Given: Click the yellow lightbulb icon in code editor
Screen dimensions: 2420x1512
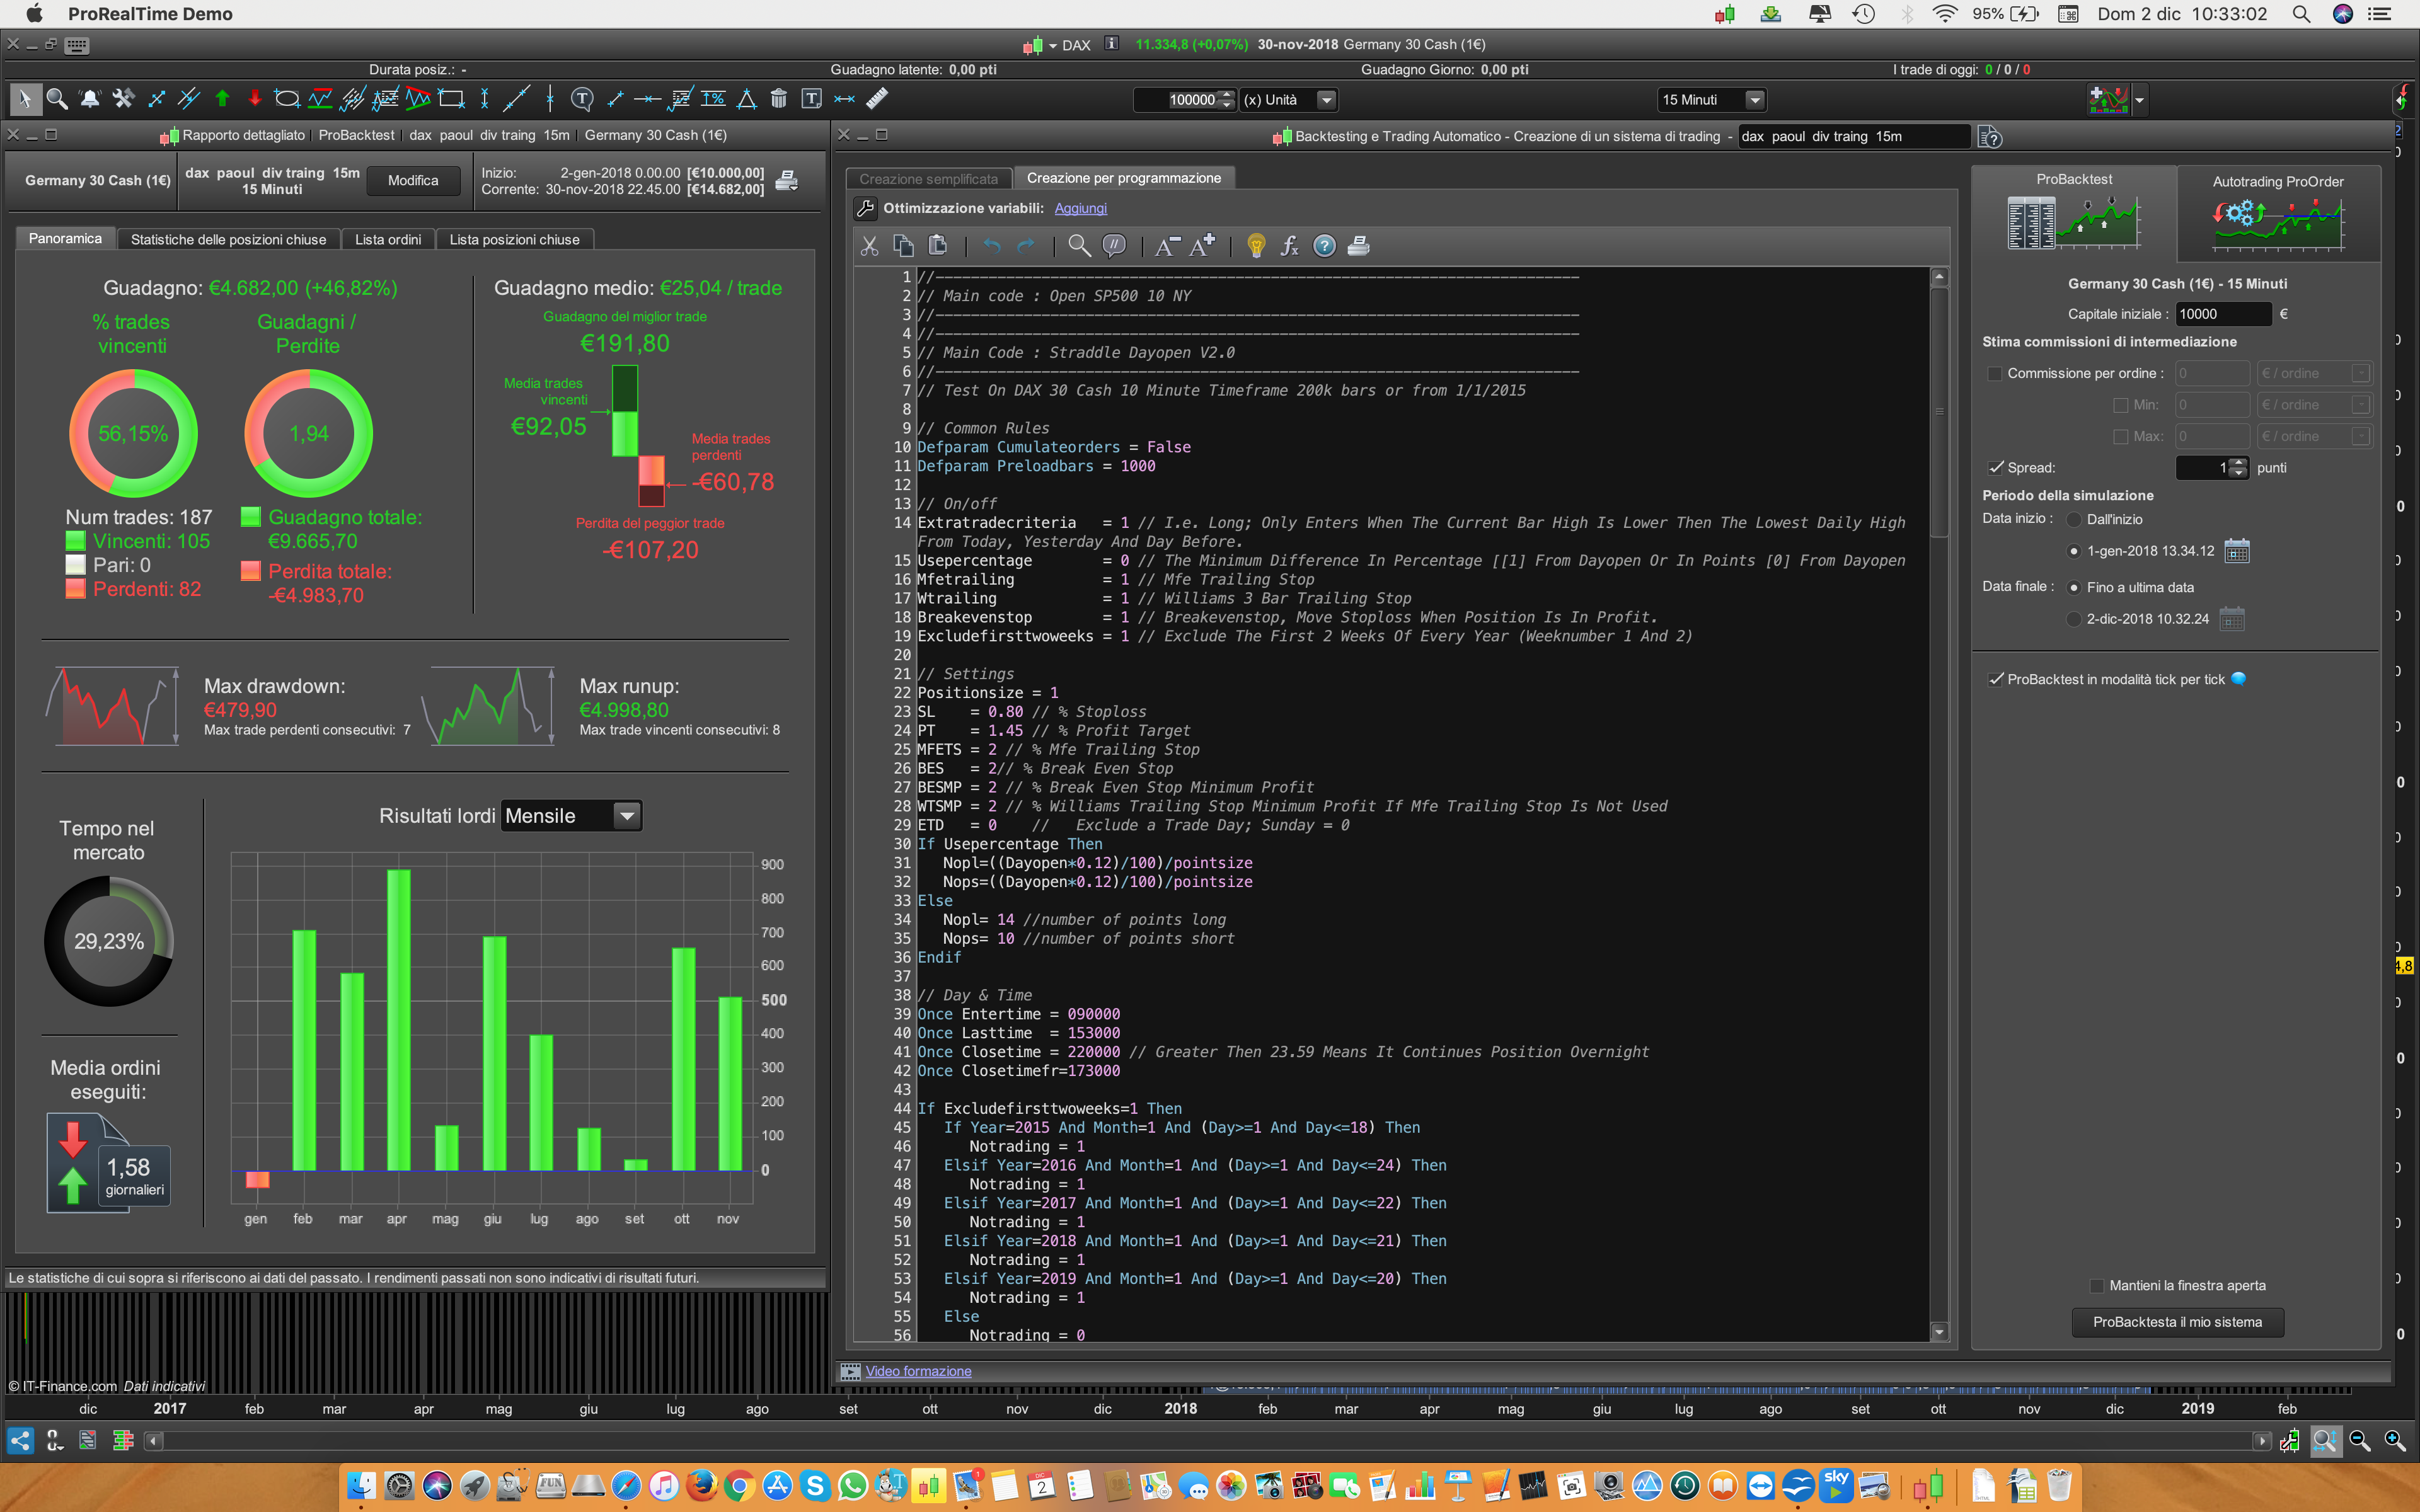Looking at the screenshot, I should [x=1256, y=246].
